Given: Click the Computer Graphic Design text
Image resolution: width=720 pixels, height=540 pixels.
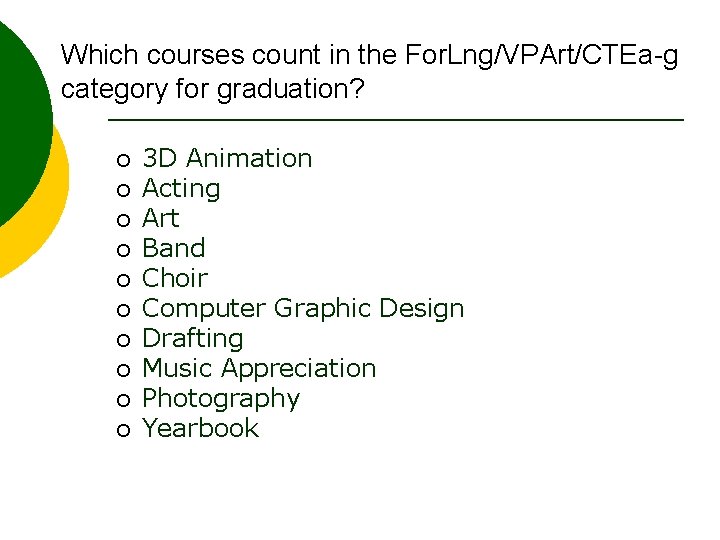Looking at the screenshot, I should (303, 308).
